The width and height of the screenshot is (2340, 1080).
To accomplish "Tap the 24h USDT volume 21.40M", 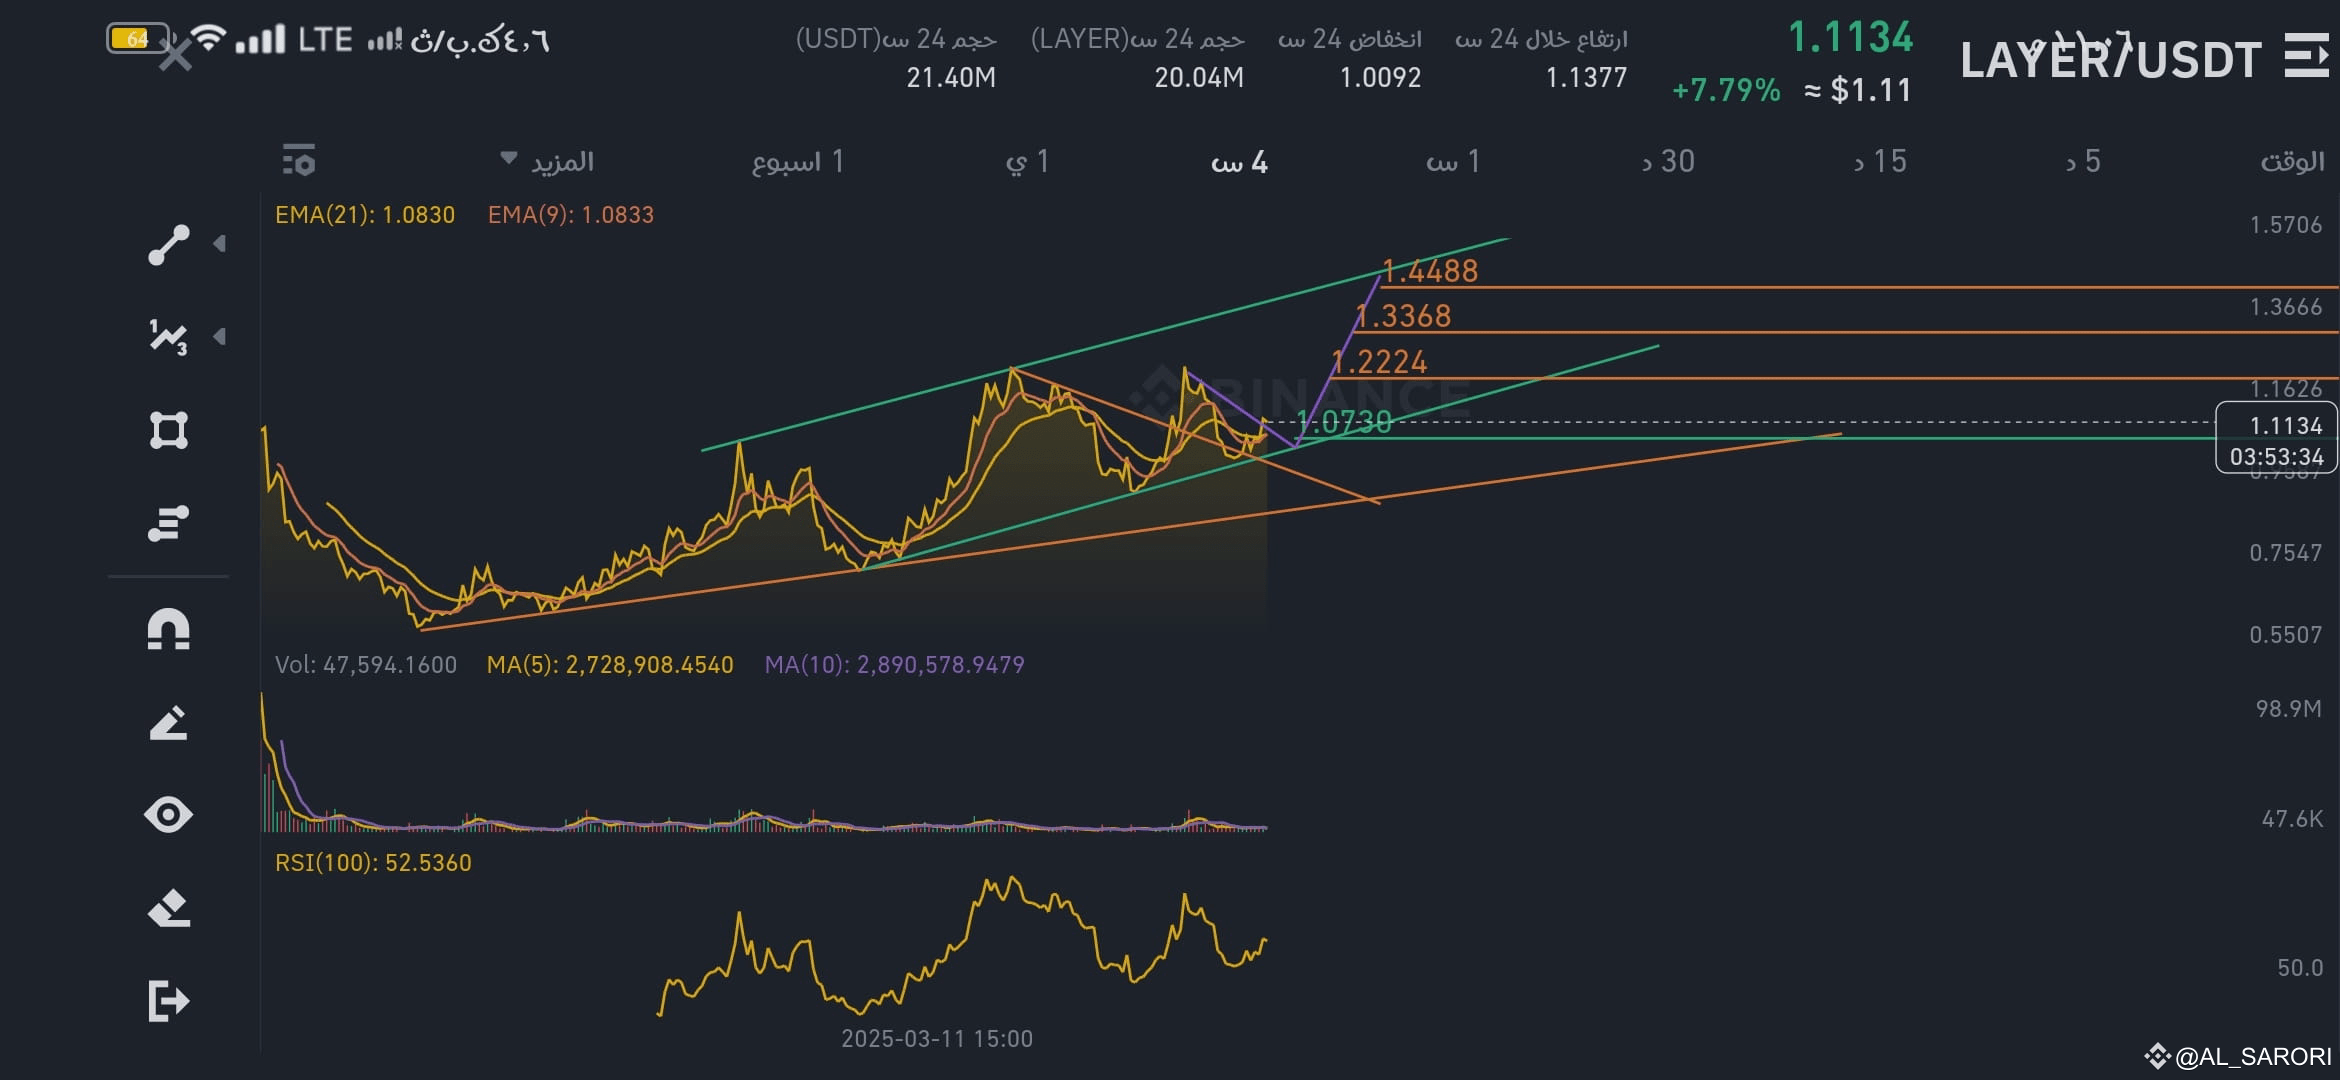I will [951, 78].
